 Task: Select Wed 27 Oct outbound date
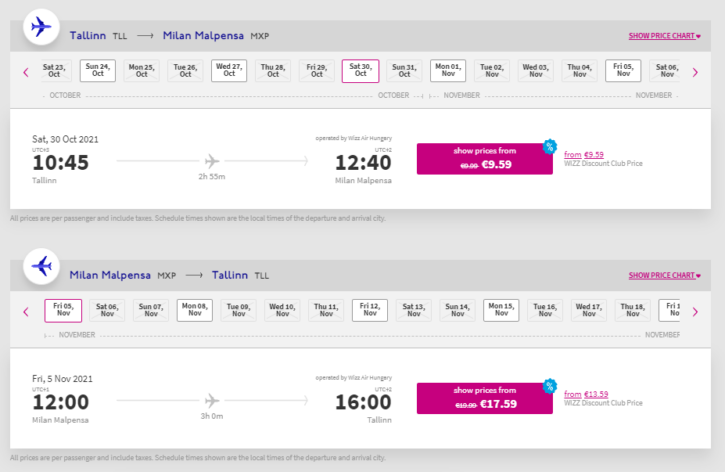tap(228, 71)
